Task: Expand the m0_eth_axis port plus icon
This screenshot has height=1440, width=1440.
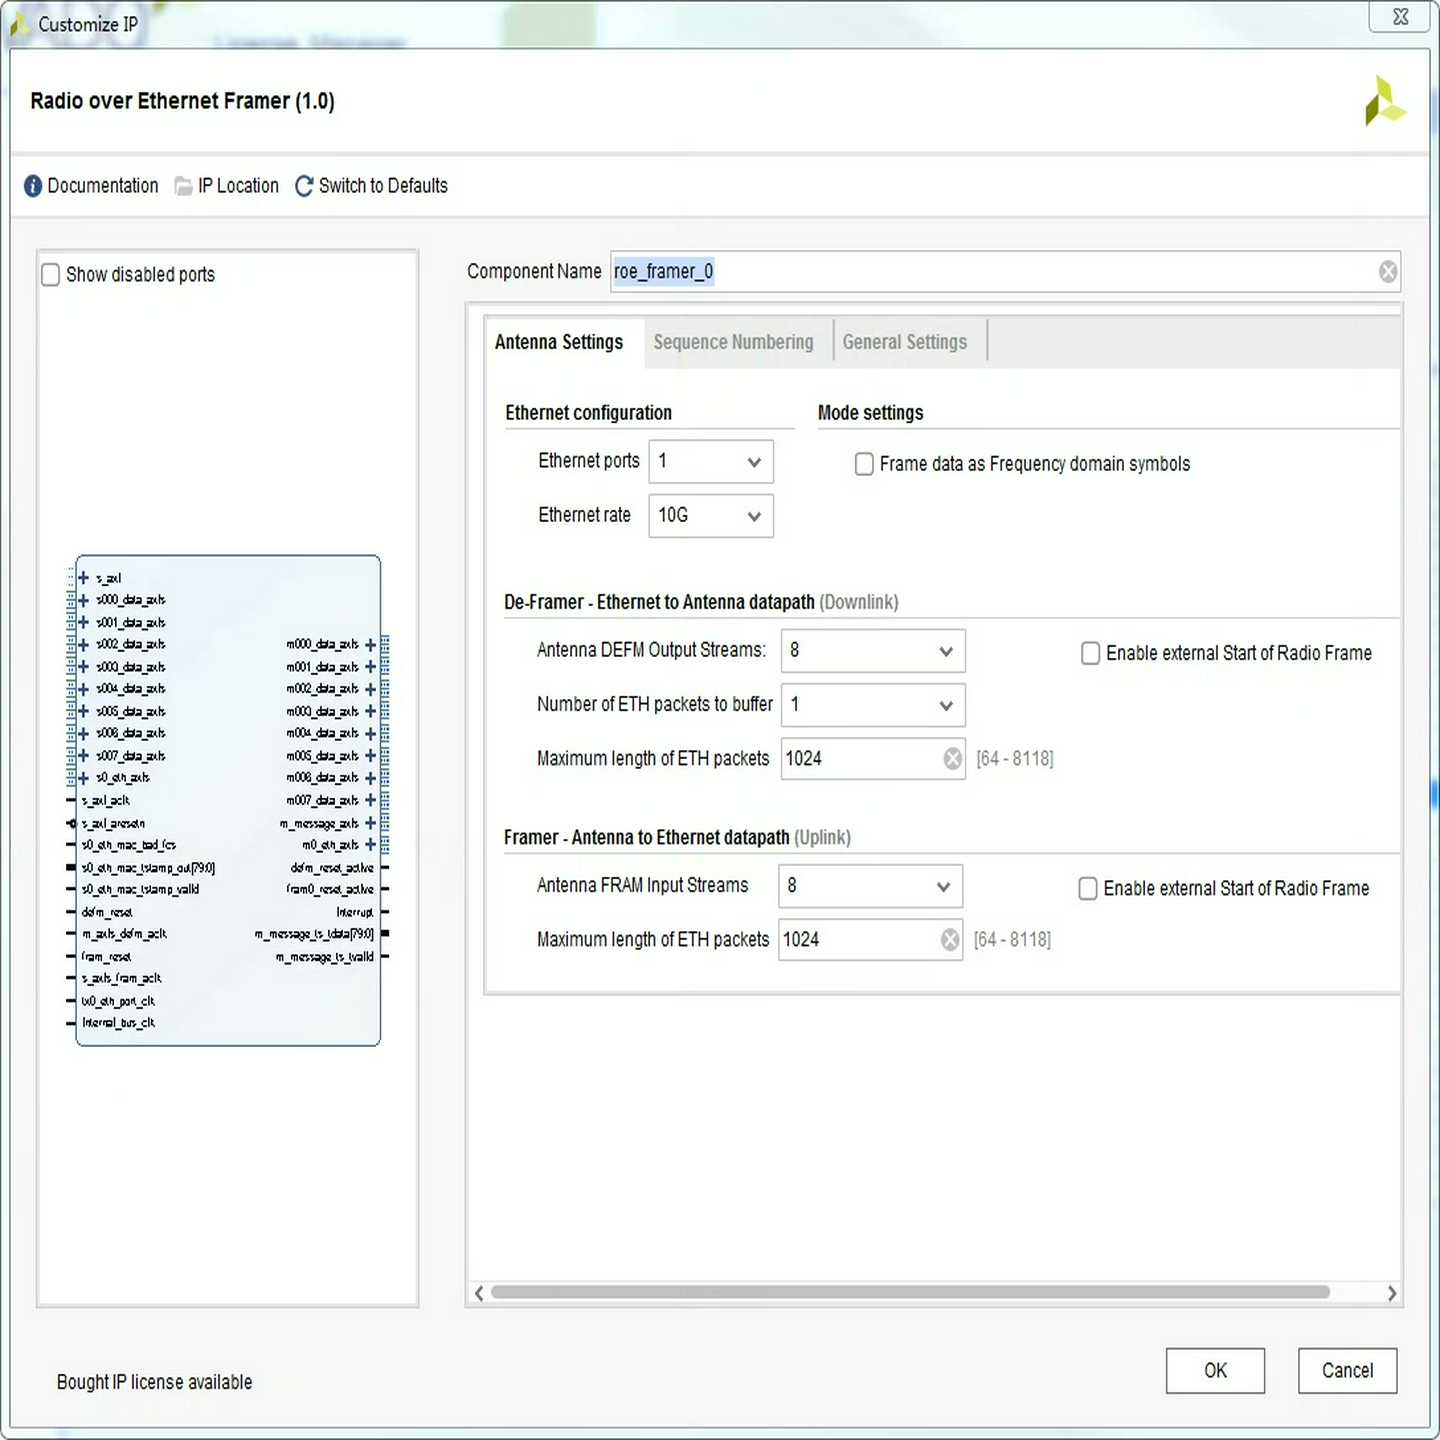Action: pos(371,845)
